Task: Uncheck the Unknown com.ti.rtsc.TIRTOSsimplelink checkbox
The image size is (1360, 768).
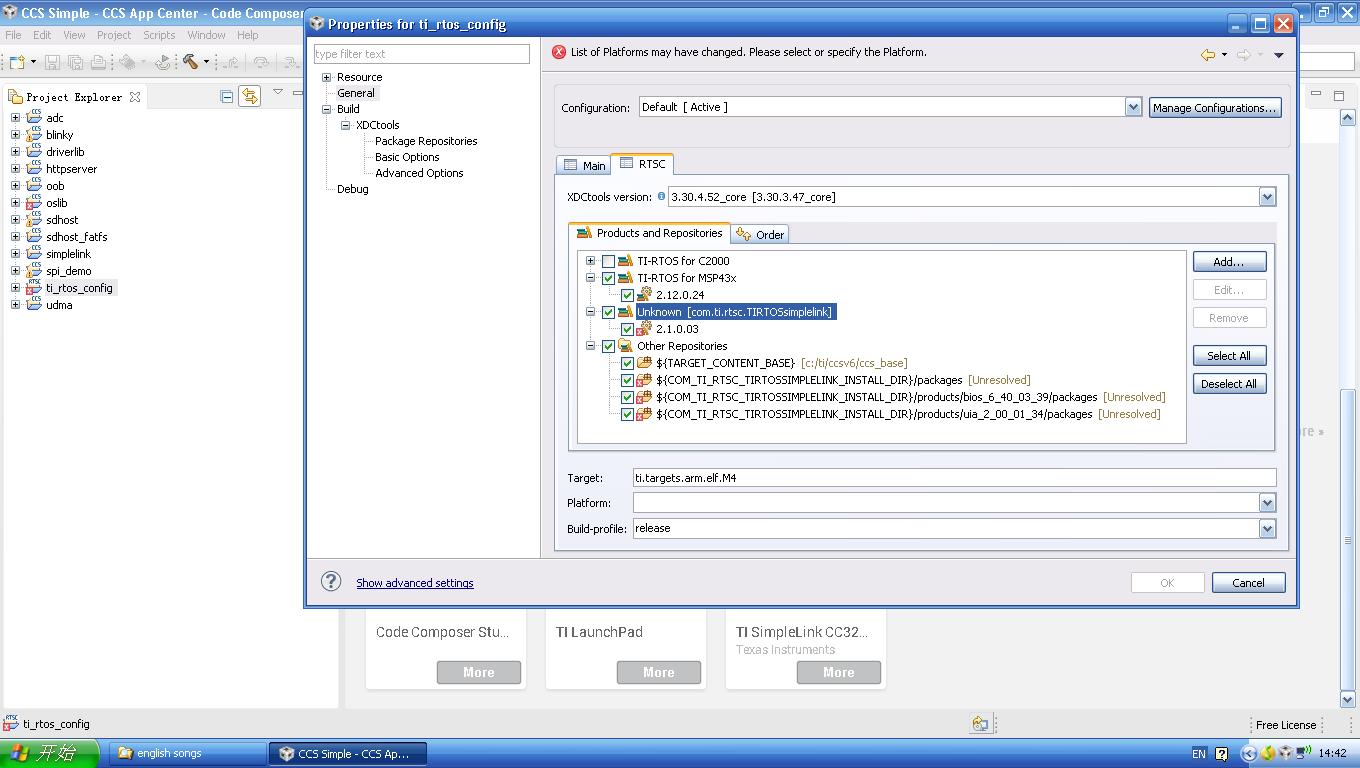Action: click(x=608, y=312)
